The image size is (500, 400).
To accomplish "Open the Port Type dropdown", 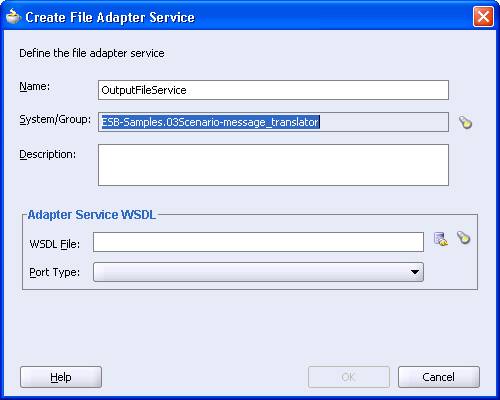I will coord(258,272).
